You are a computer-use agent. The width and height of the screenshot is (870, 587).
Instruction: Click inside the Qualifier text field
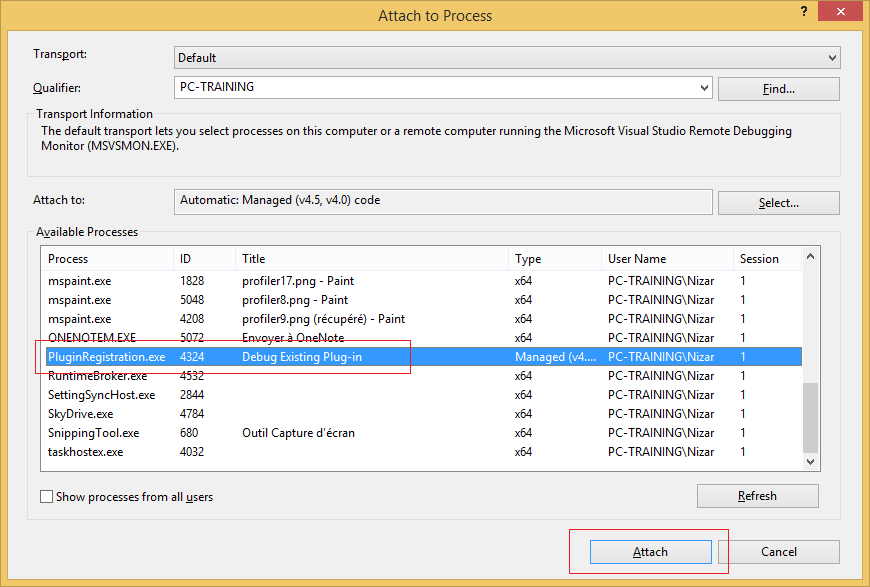click(400, 88)
